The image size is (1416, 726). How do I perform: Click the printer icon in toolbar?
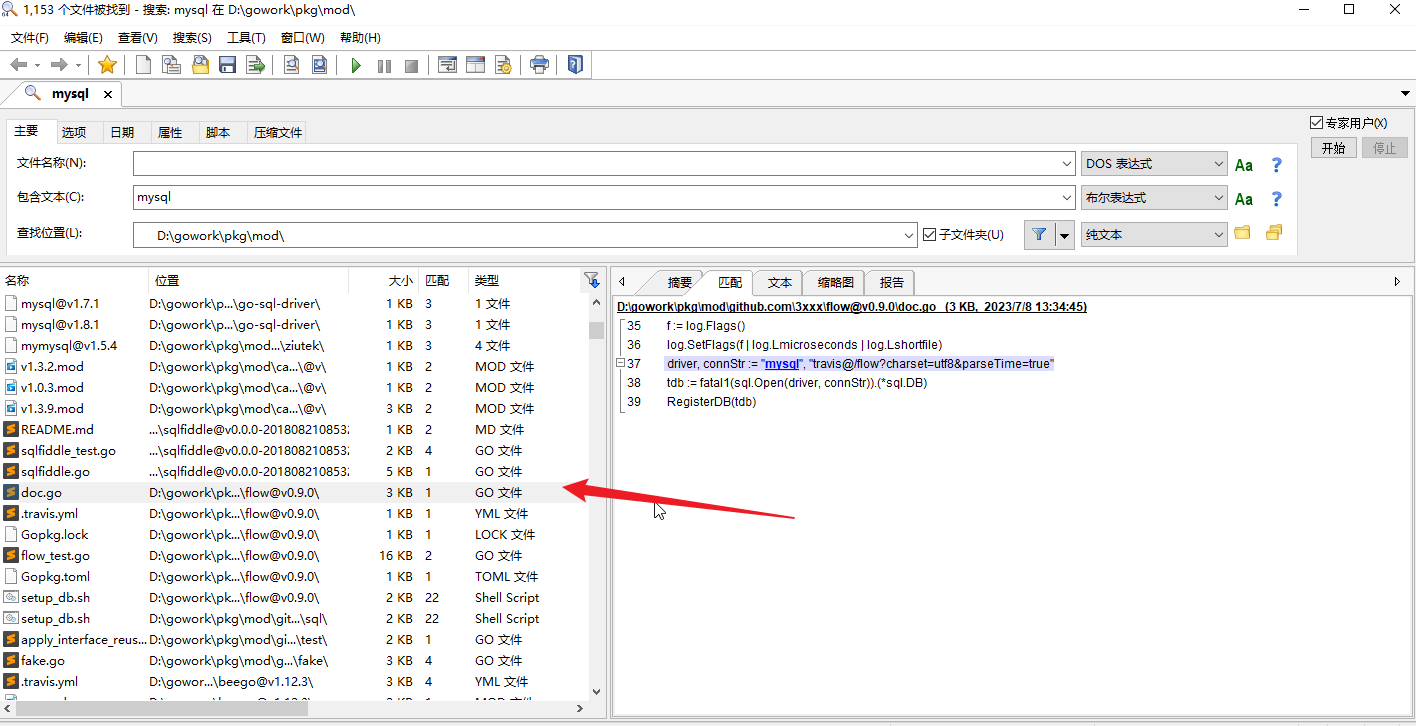pyautogui.click(x=539, y=66)
